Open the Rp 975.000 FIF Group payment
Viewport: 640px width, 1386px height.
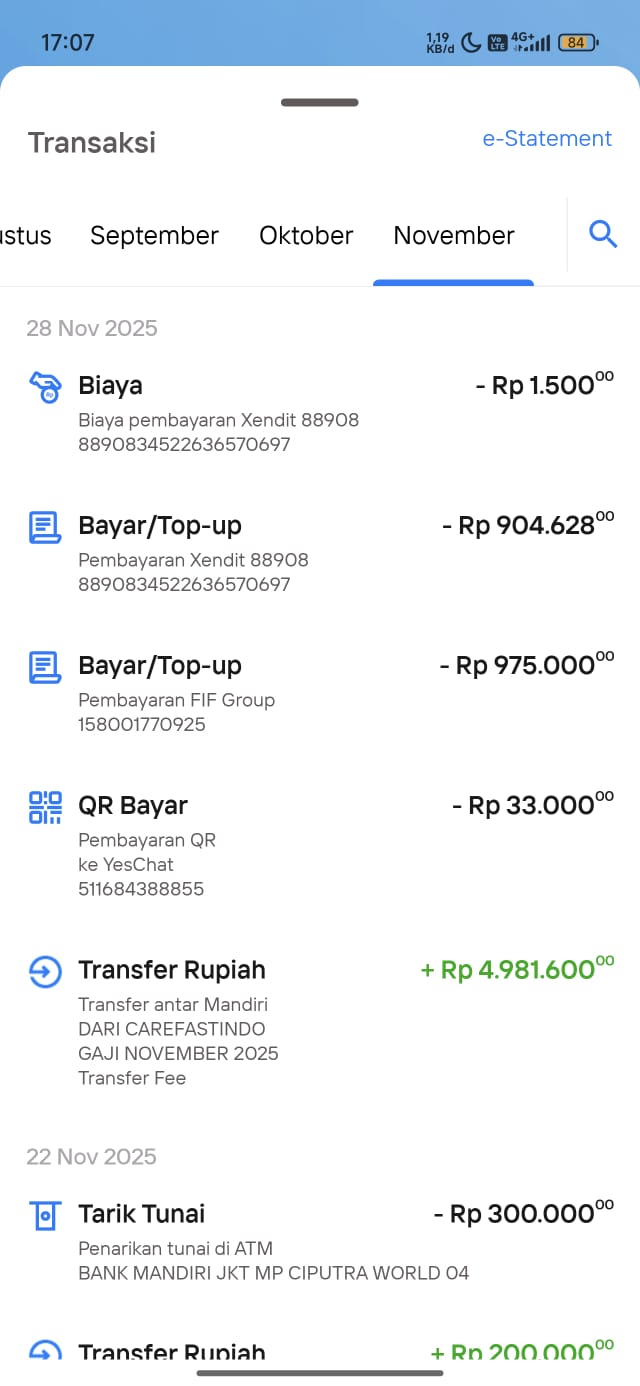(320, 693)
